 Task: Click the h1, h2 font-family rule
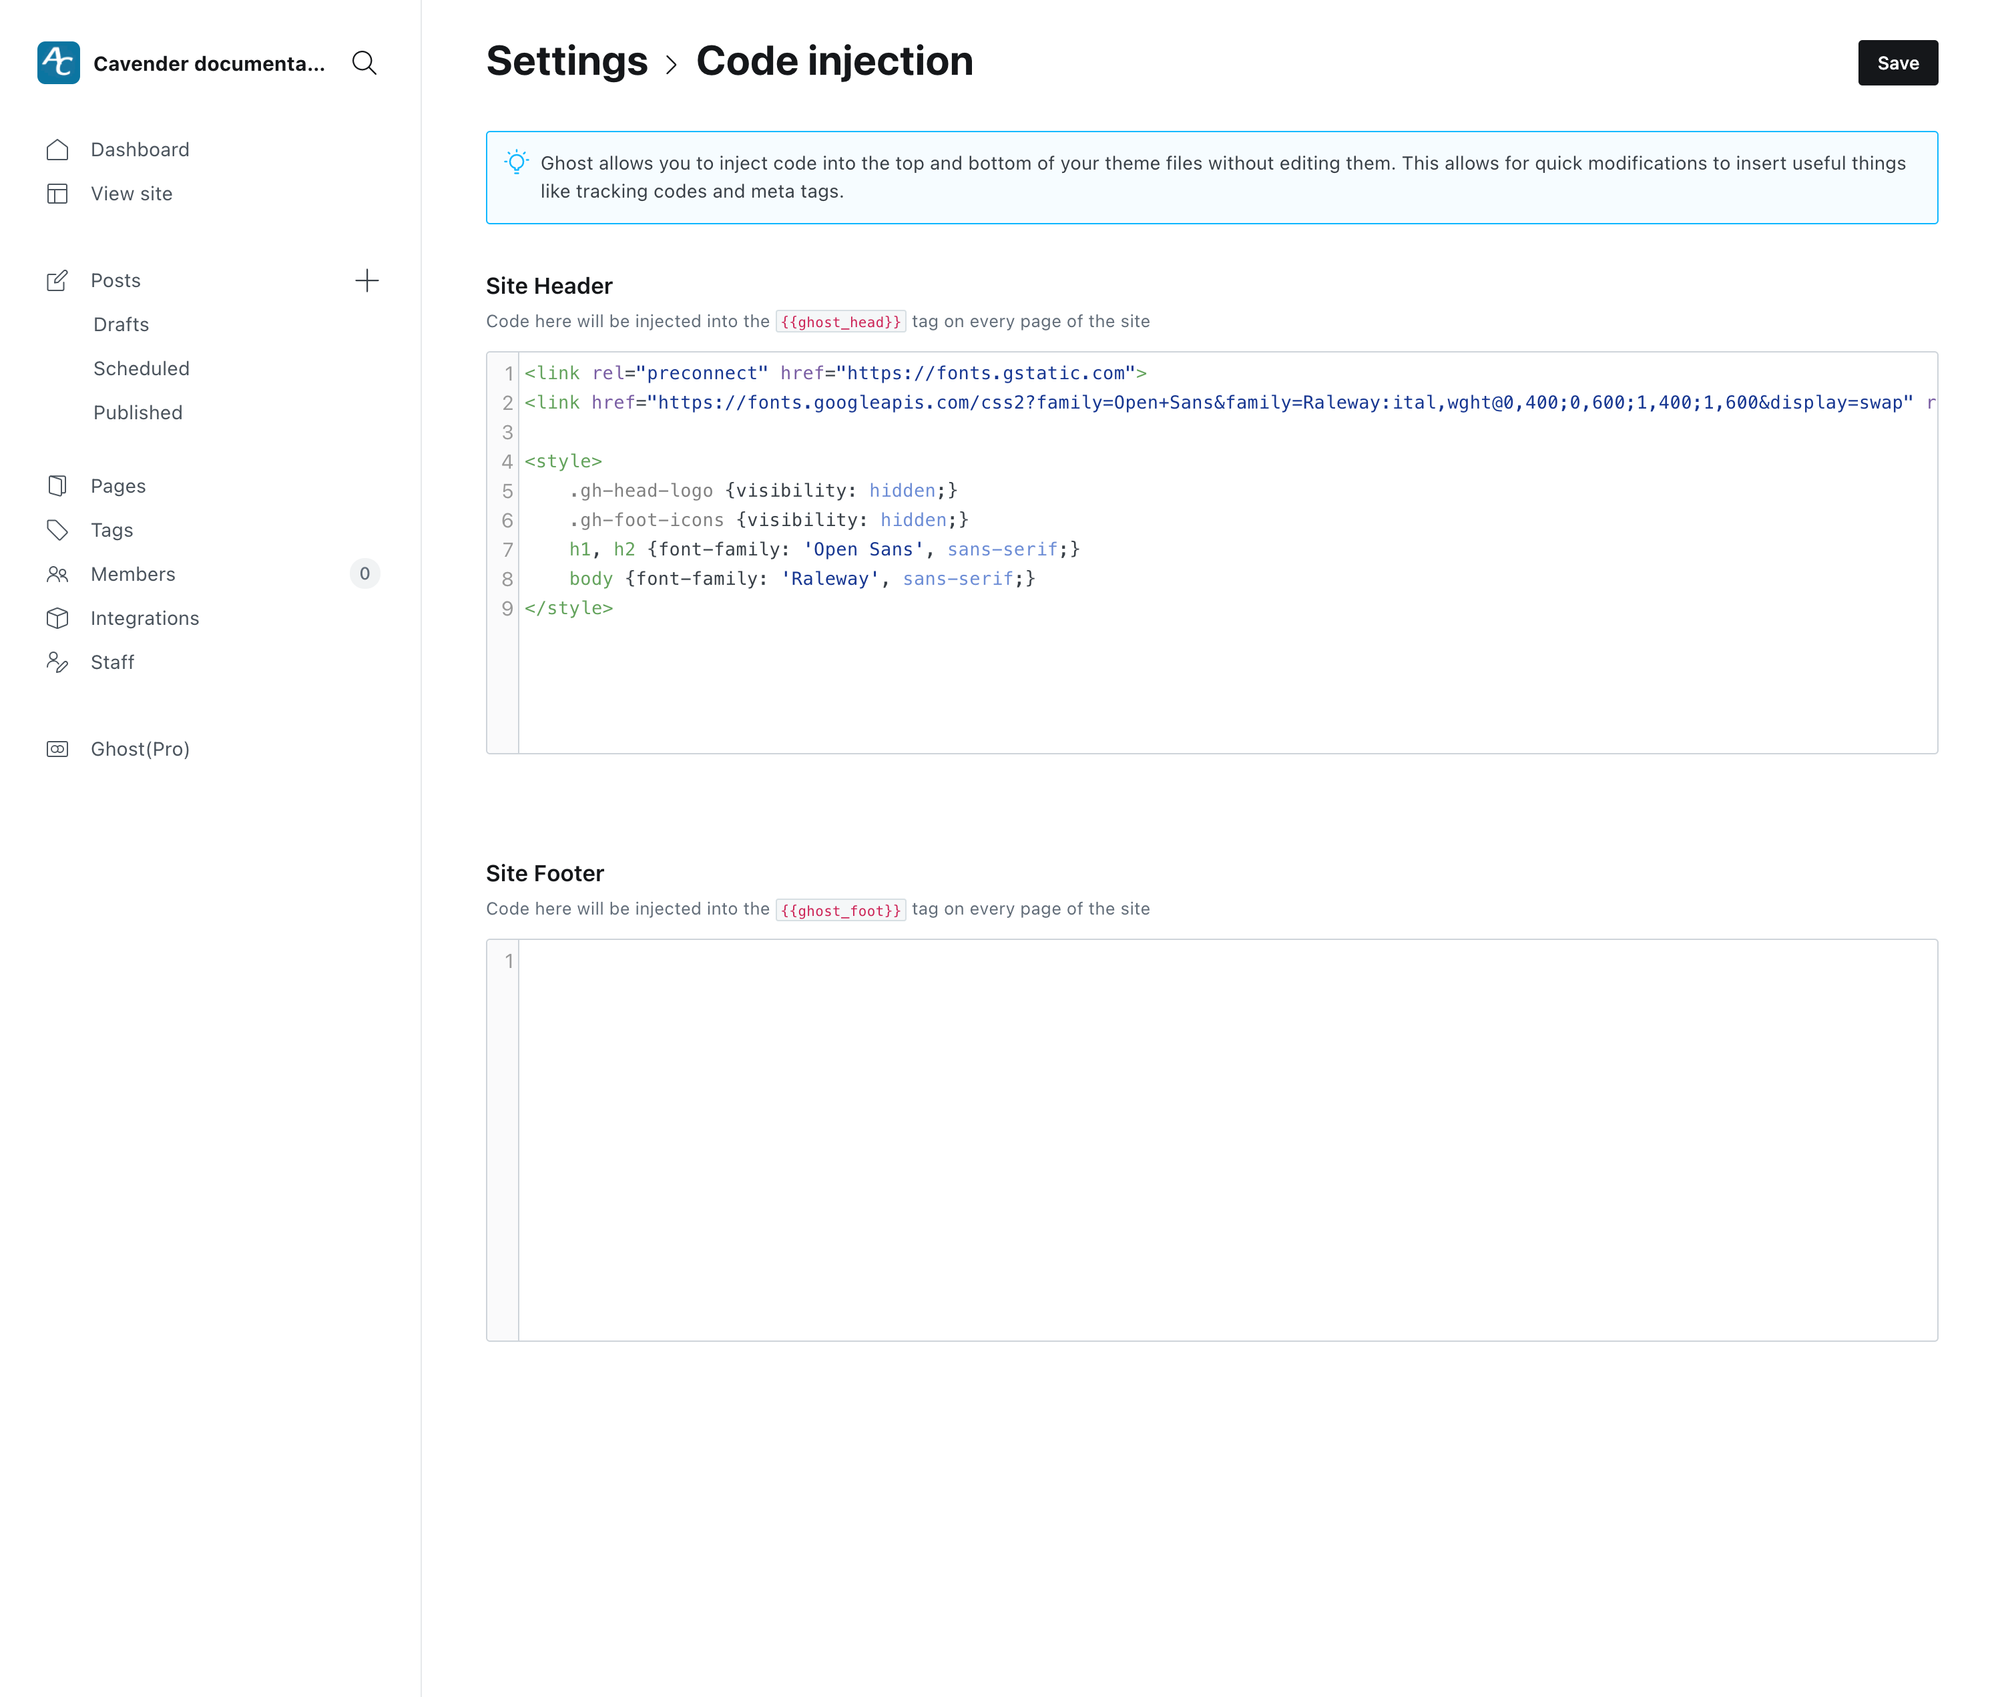point(824,550)
